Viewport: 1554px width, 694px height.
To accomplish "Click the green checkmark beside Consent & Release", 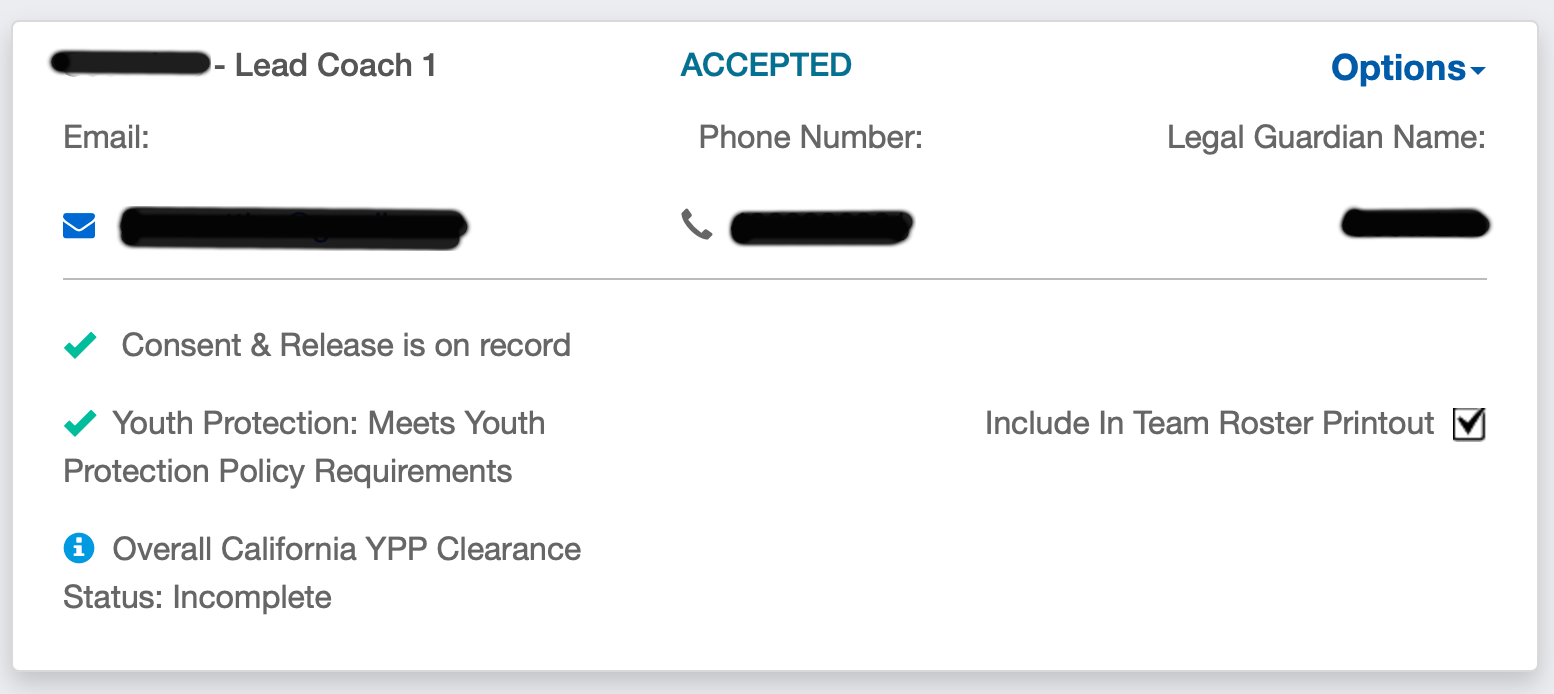I will click(79, 344).
